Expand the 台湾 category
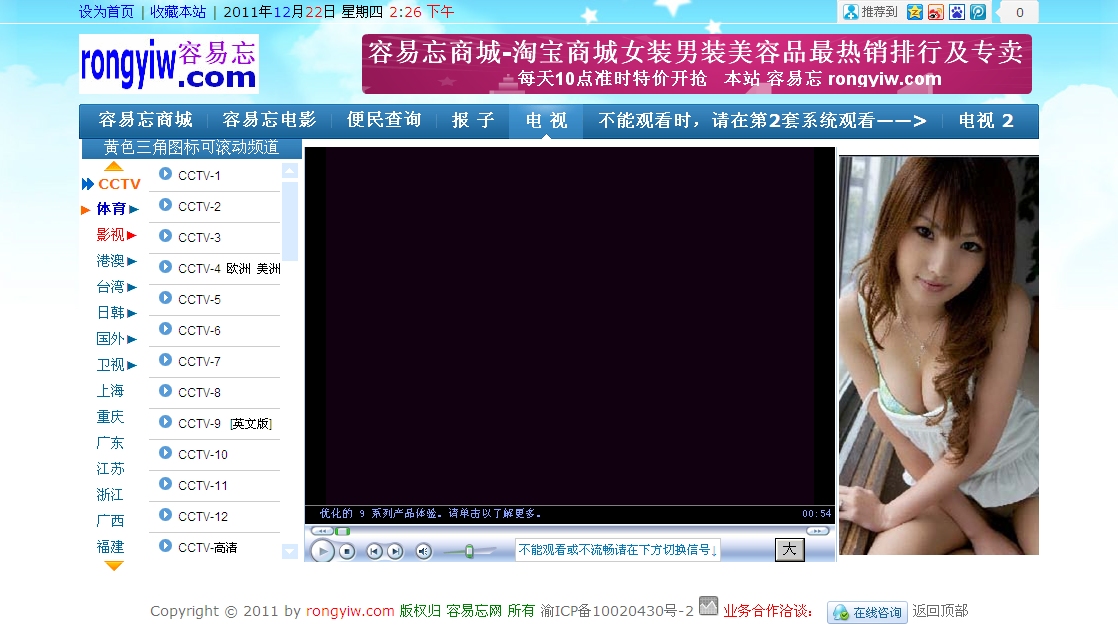Screen dimensions: 1118x632 [x=116, y=287]
